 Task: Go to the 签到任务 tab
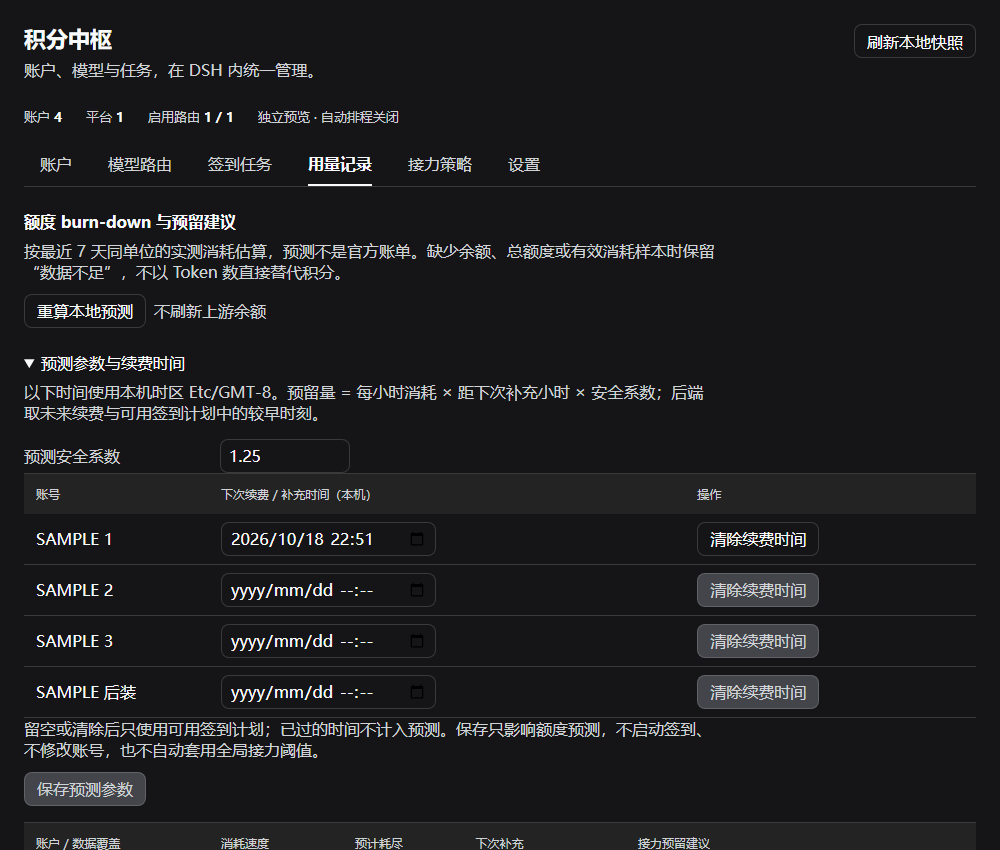point(240,165)
